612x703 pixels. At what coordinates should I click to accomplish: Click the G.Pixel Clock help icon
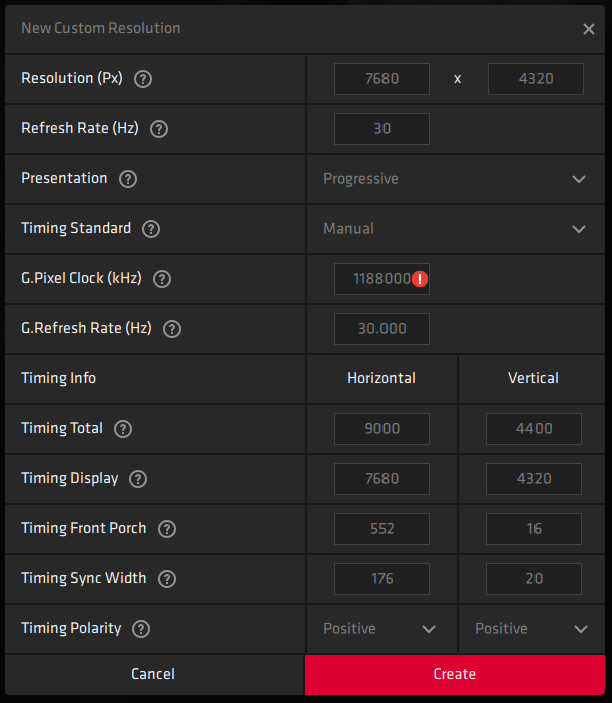tap(162, 279)
